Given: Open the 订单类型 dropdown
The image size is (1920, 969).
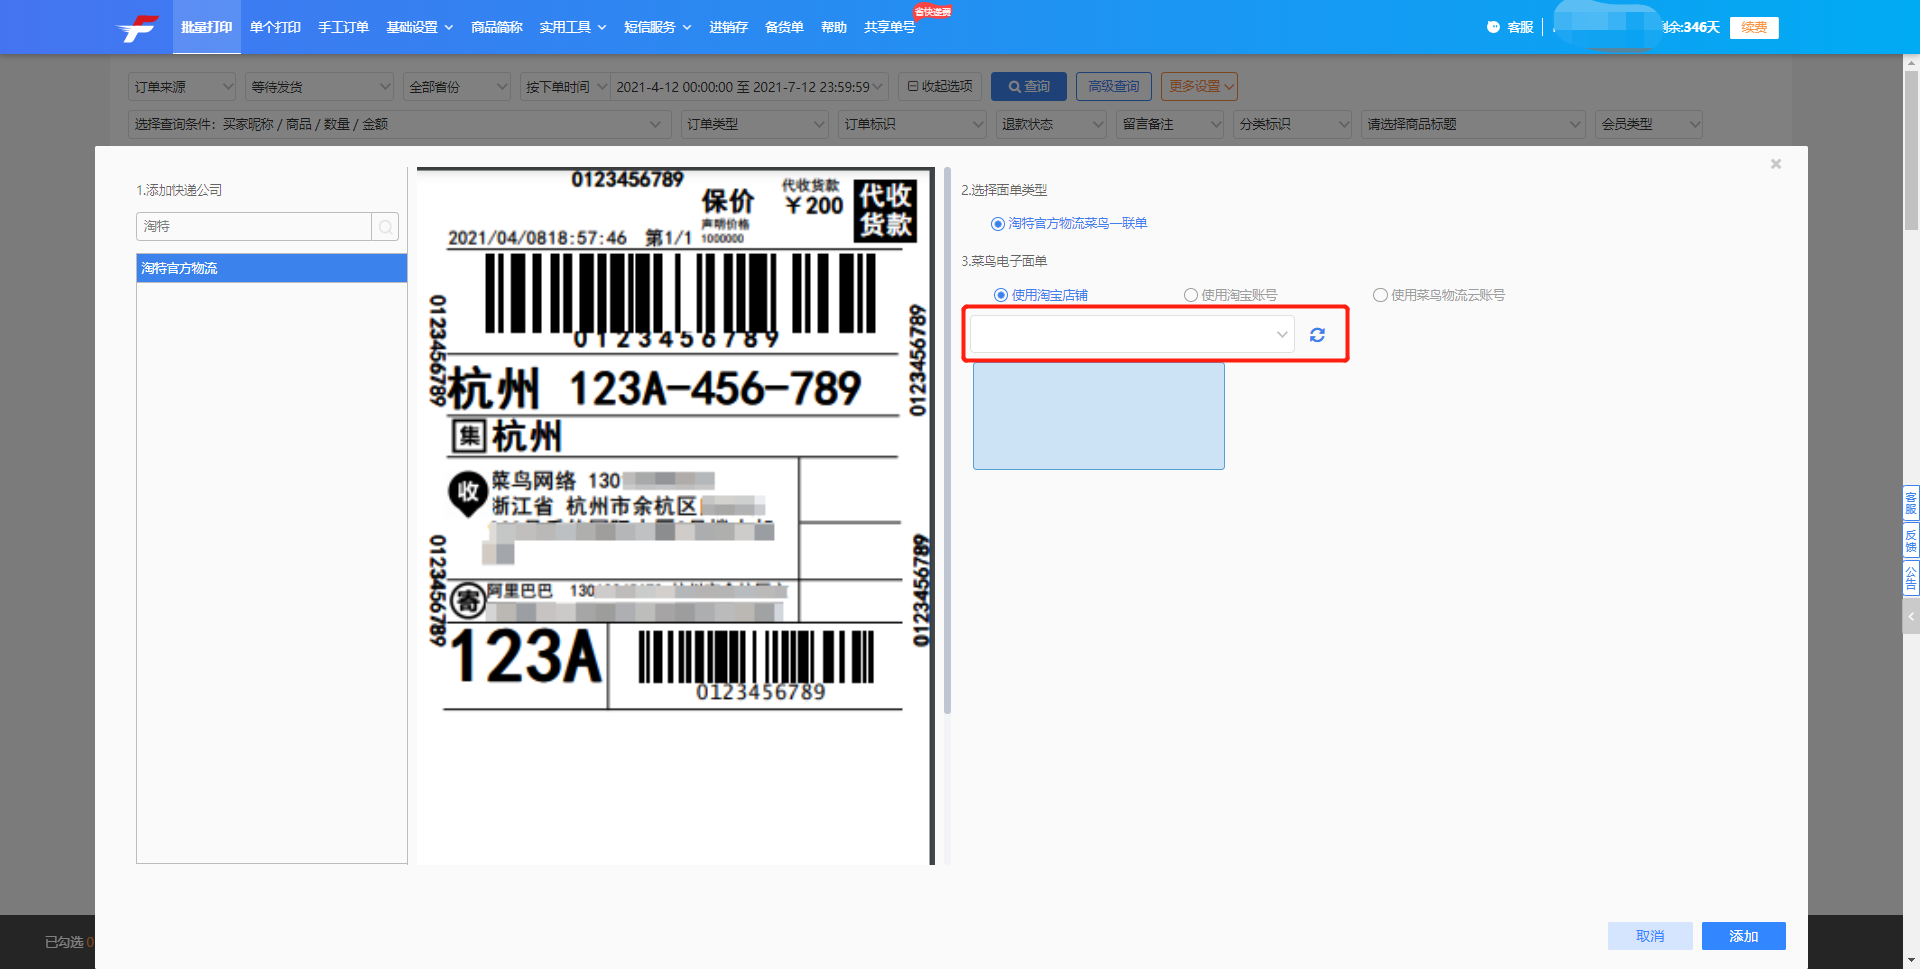Looking at the screenshot, I should (x=755, y=124).
